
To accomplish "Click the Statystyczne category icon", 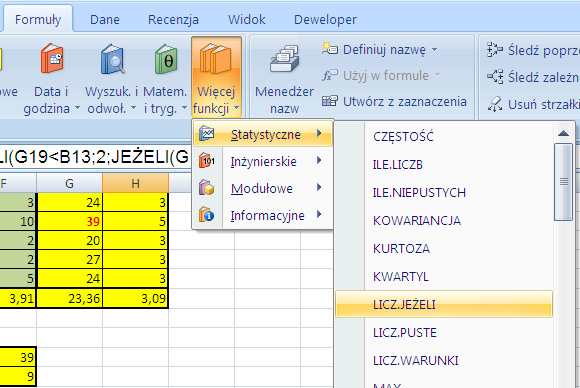I will coord(206,134).
